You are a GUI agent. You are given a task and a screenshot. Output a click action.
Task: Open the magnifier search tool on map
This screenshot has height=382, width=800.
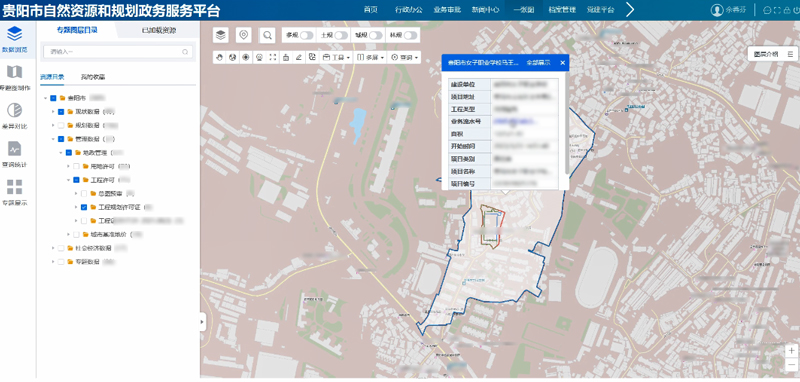click(x=267, y=35)
